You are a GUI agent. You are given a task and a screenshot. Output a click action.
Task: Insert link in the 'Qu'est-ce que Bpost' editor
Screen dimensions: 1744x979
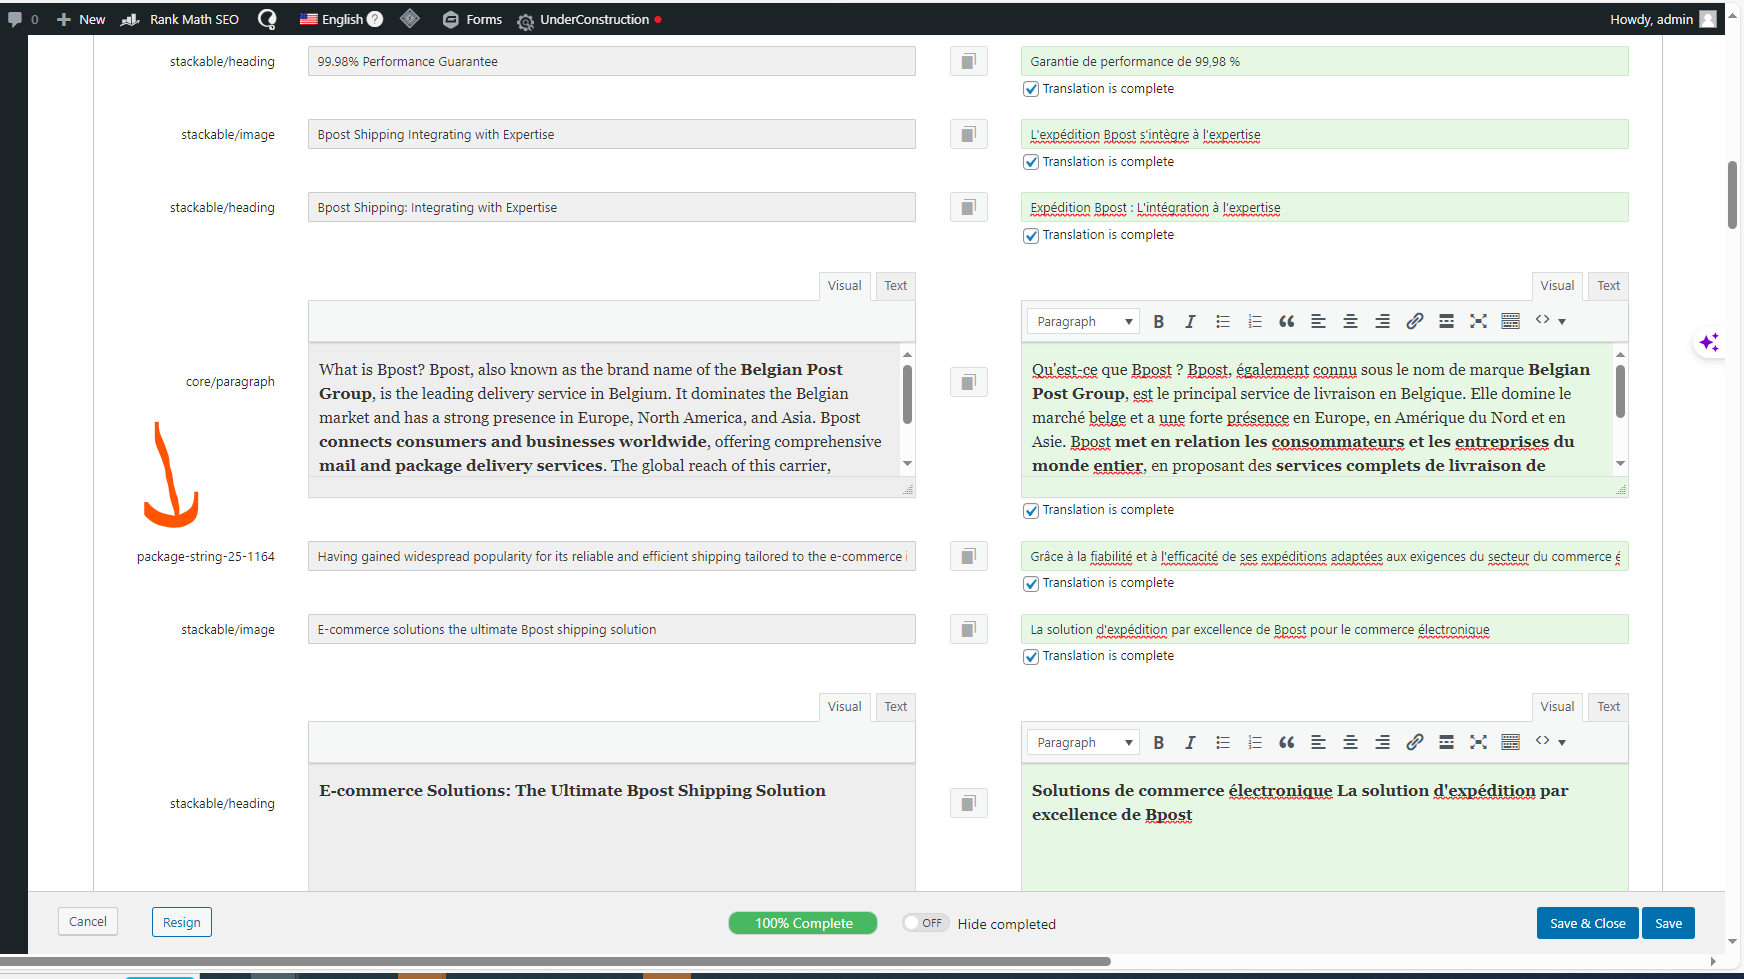1414,321
